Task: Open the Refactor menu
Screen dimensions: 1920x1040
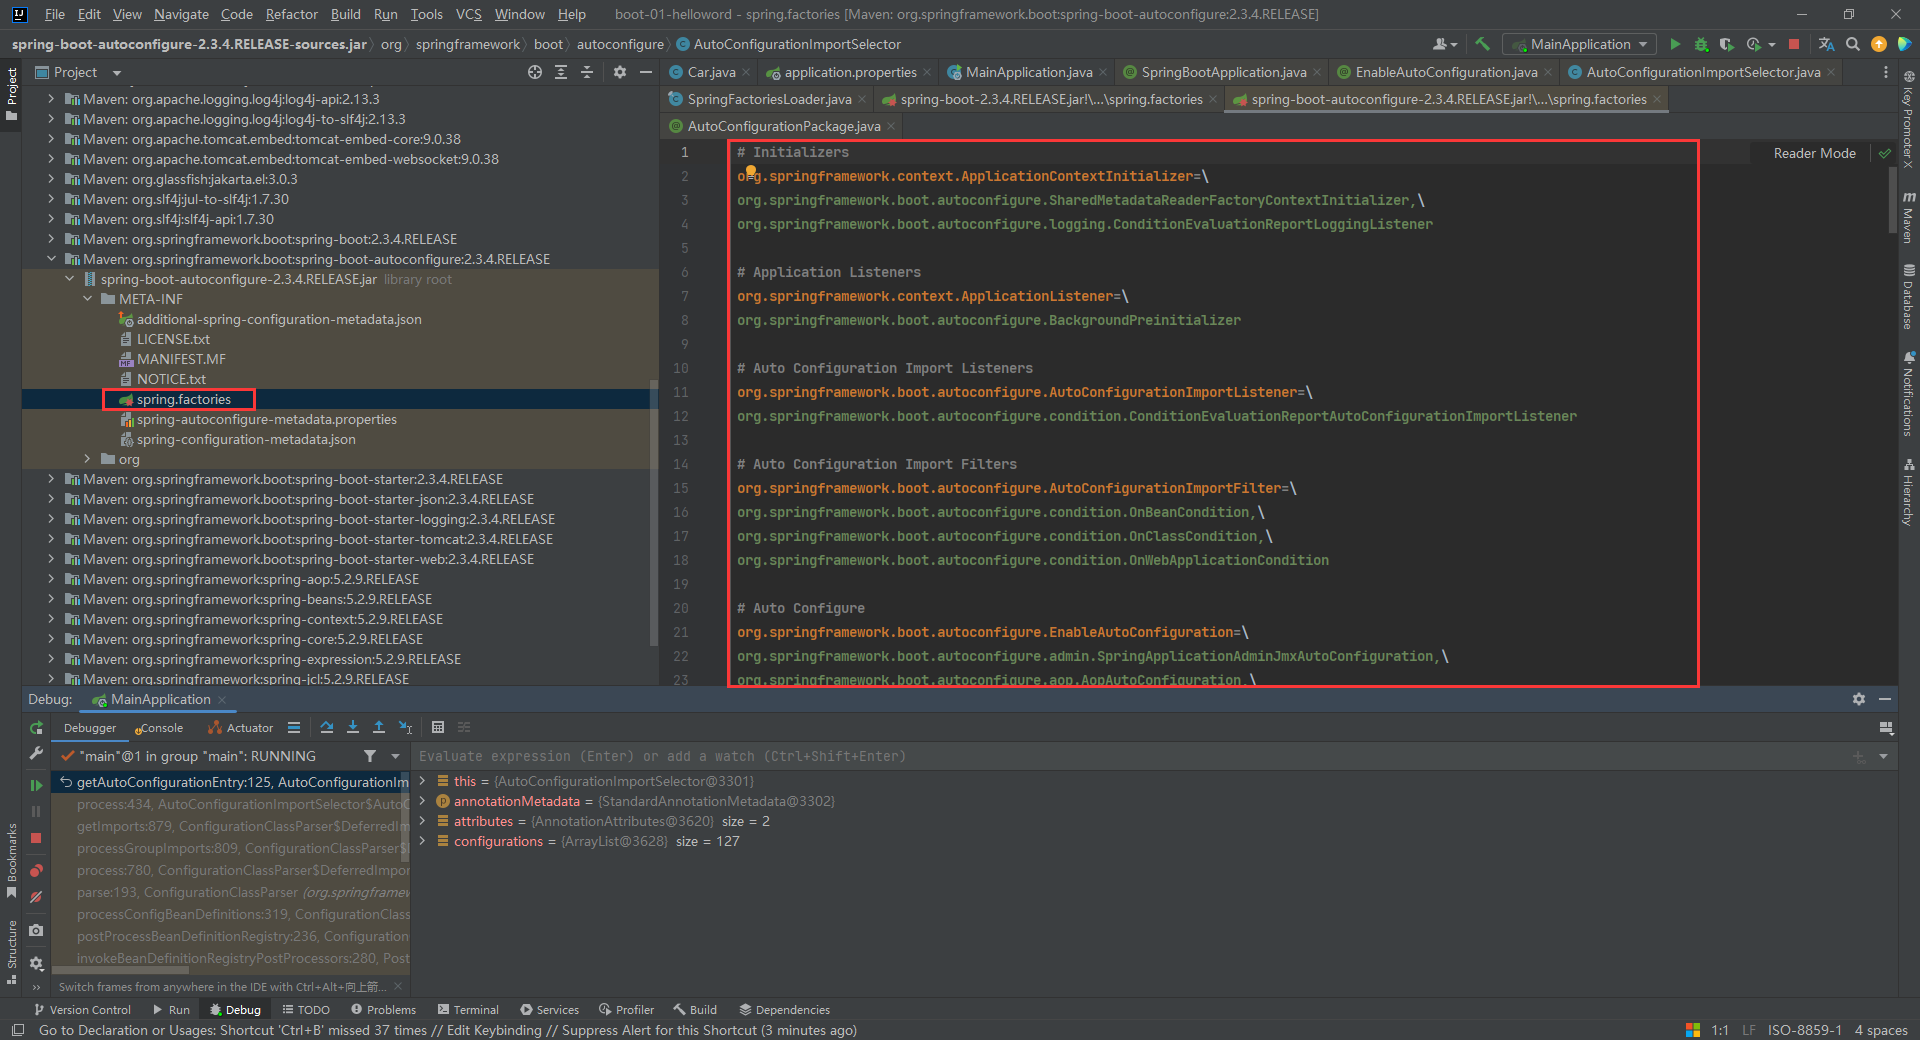Action: click(x=291, y=14)
